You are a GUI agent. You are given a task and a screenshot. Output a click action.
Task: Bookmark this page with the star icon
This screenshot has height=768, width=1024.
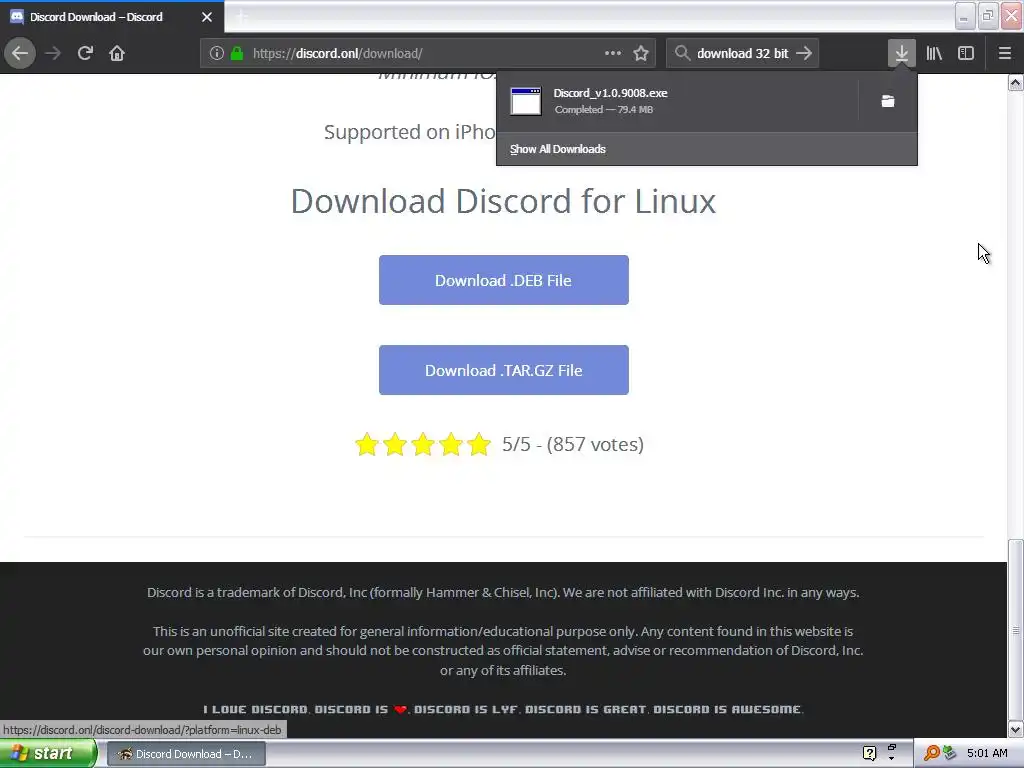tap(641, 53)
